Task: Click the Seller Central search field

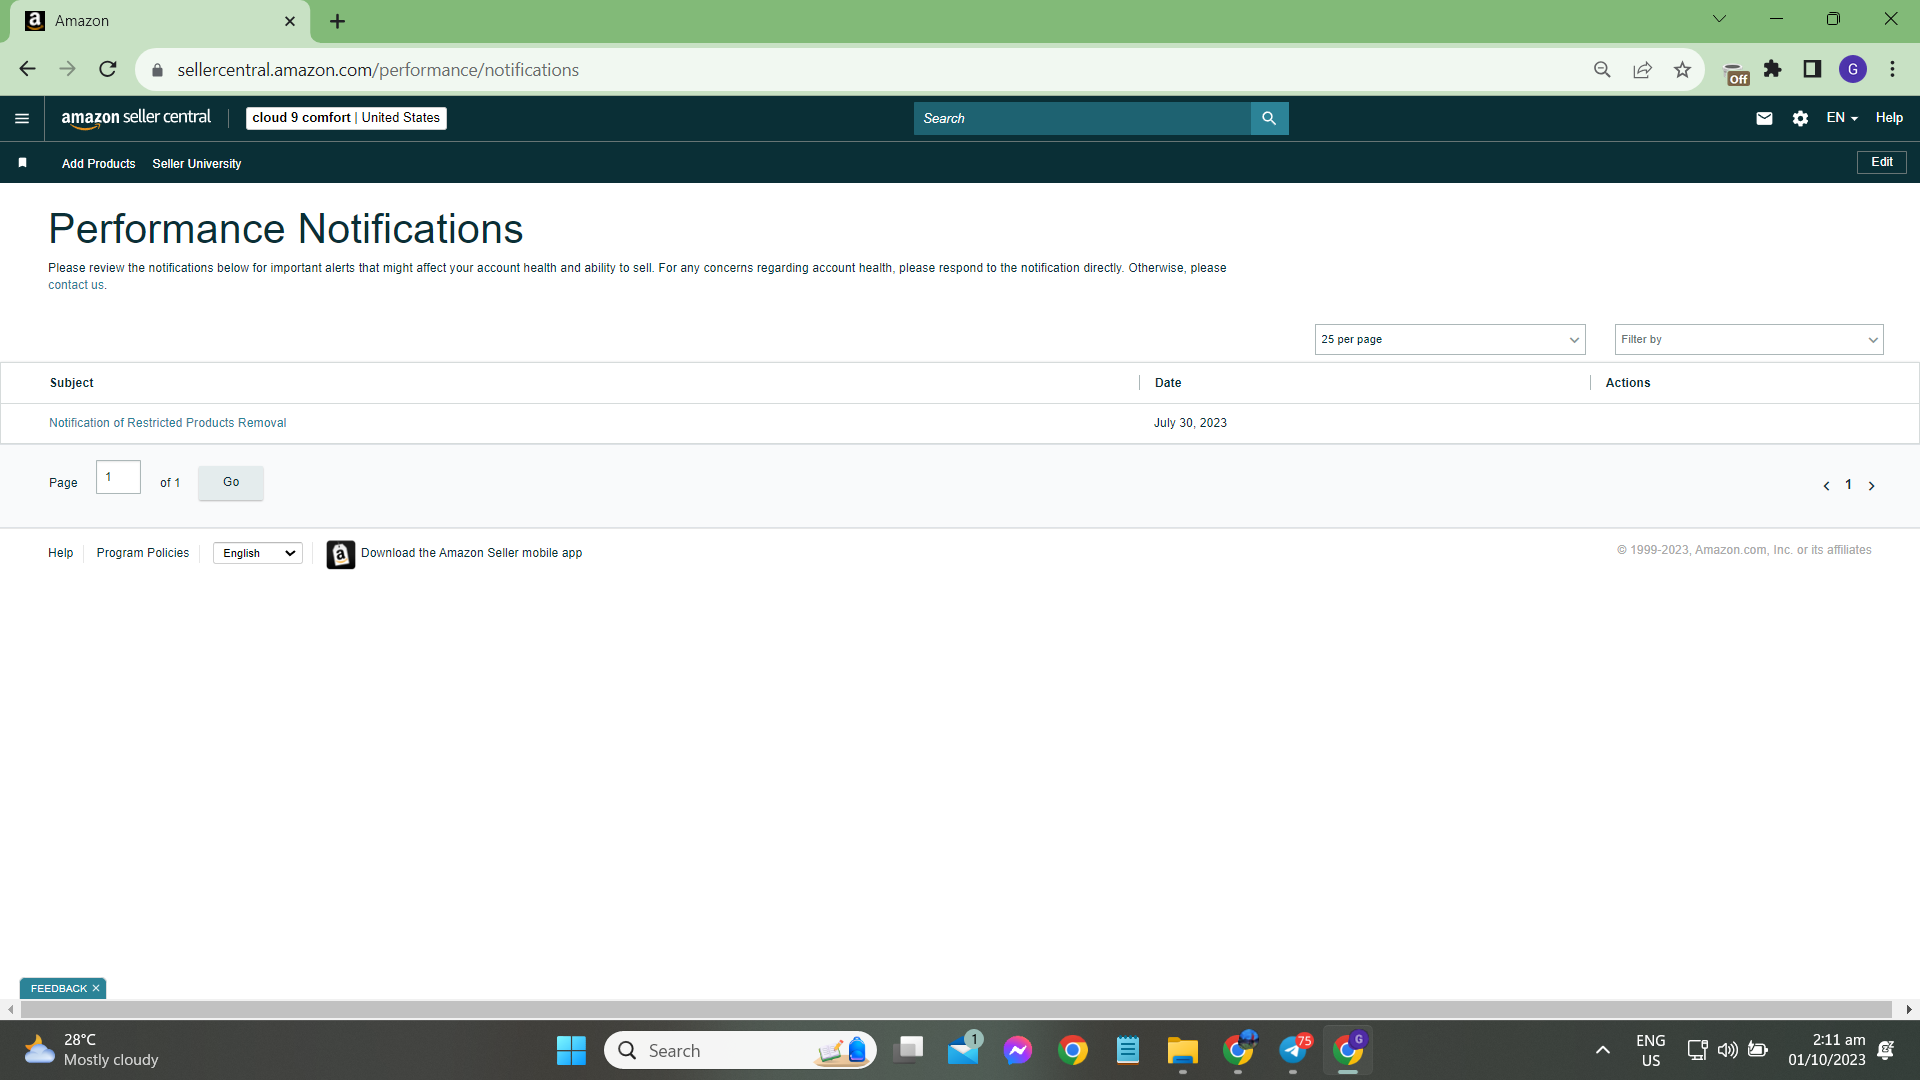Action: (x=1082, y=118)
